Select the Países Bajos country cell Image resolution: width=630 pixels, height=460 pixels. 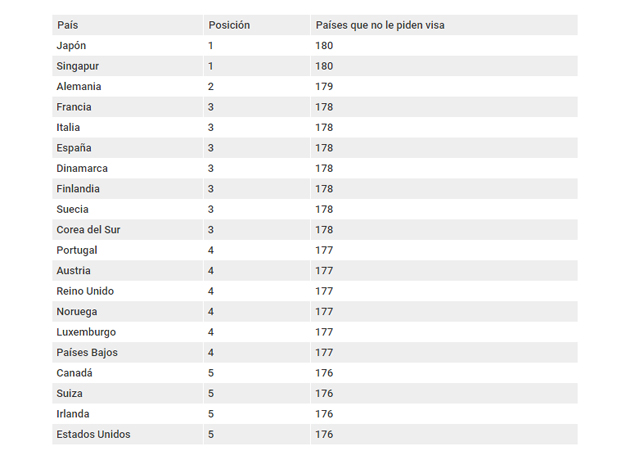click(86, 353)
